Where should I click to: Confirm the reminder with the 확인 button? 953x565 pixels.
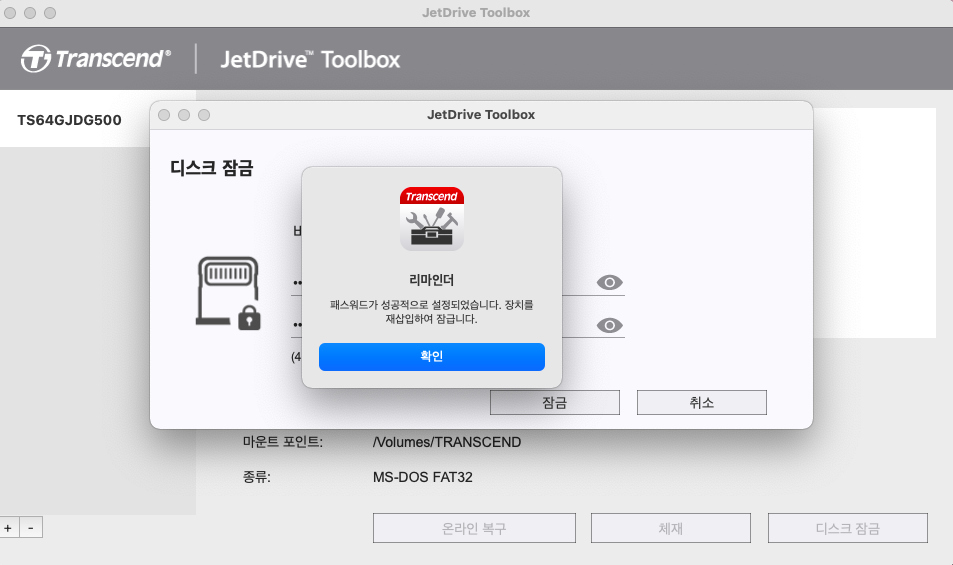(432, 357)
